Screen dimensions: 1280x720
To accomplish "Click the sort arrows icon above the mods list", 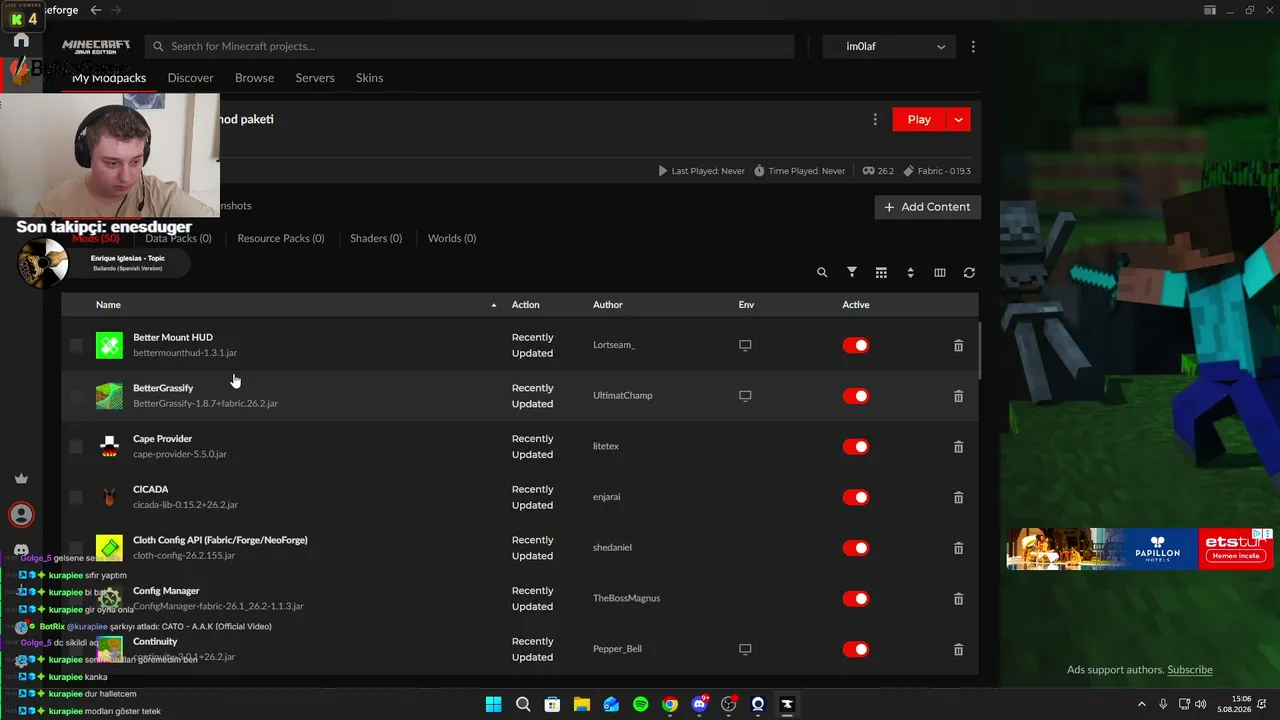I will 910,272.
